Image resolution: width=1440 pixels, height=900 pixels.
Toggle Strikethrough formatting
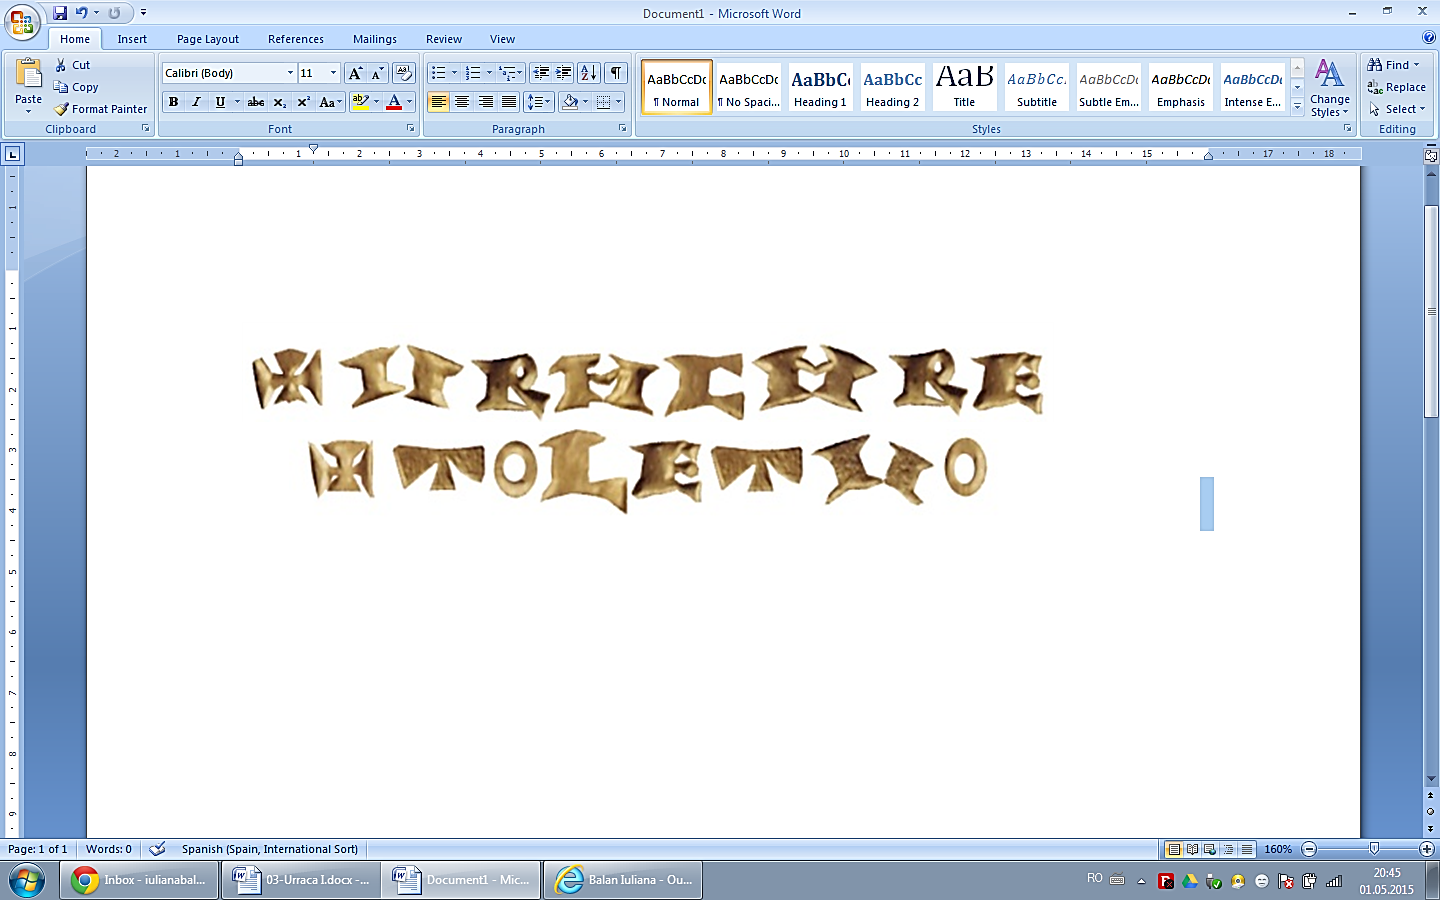(x=256, y=102)
